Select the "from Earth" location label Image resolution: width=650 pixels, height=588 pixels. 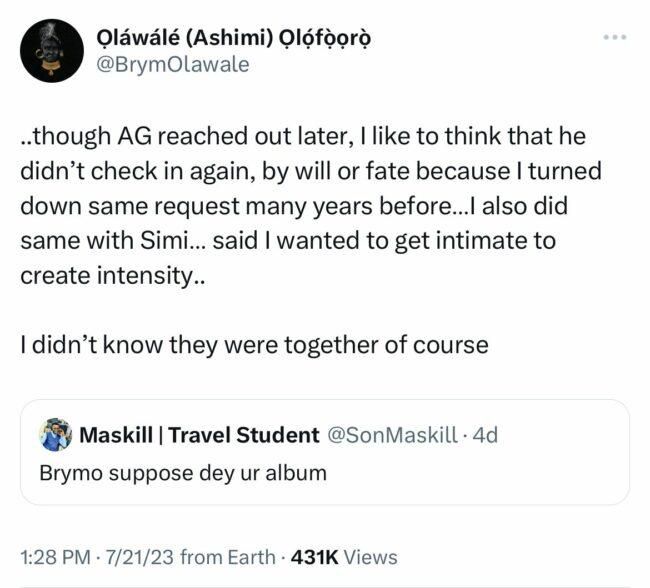233,557
